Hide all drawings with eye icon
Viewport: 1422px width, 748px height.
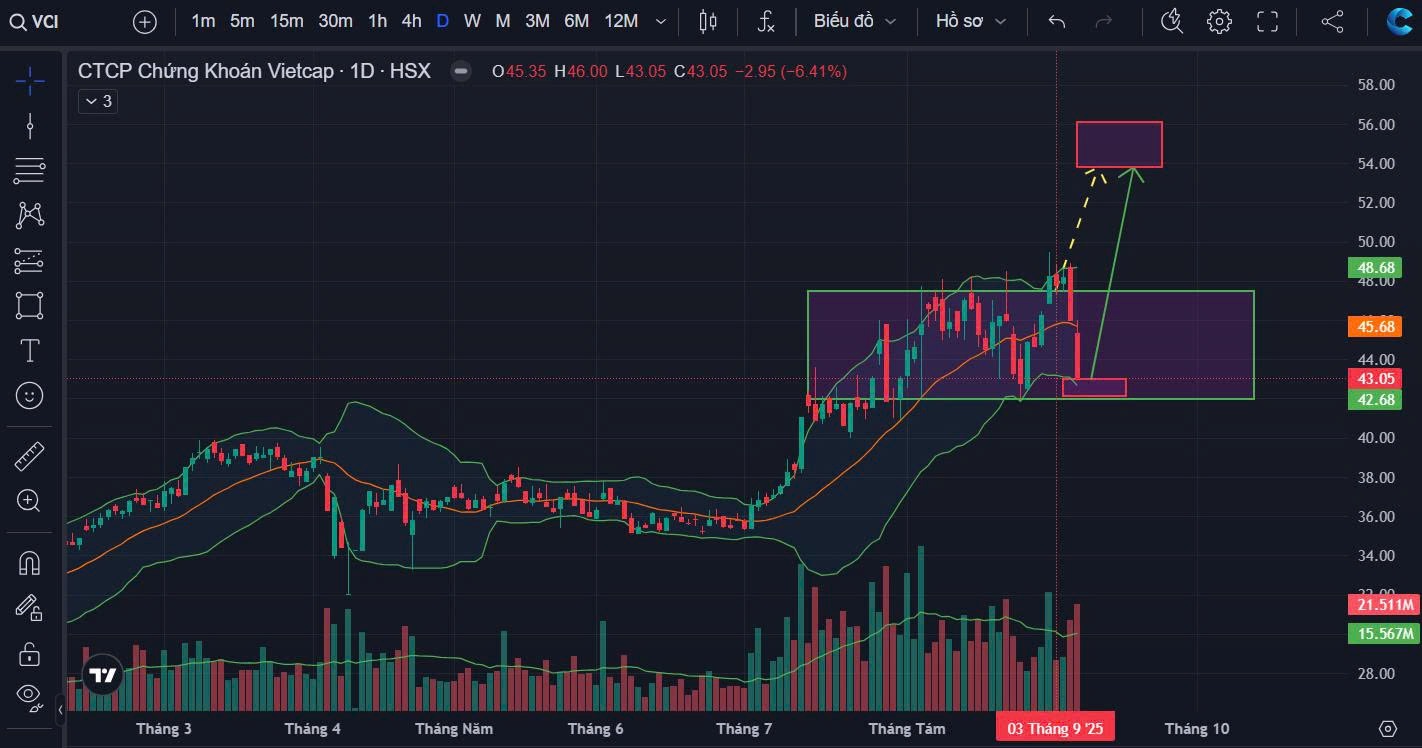pos(30,696)
